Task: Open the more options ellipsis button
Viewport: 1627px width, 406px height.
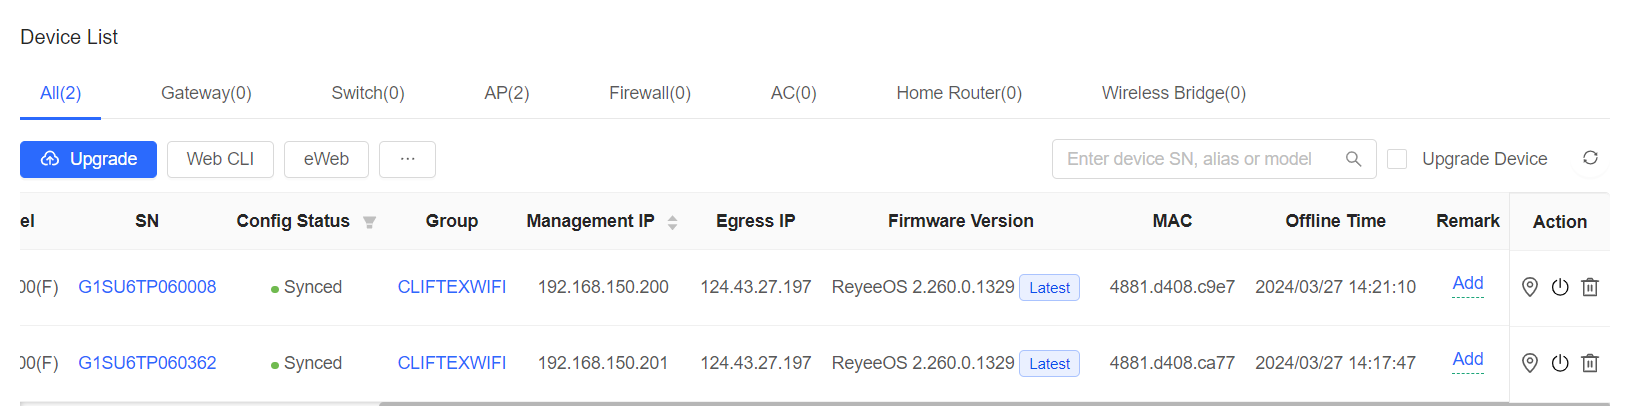Action: coord(407,159)
